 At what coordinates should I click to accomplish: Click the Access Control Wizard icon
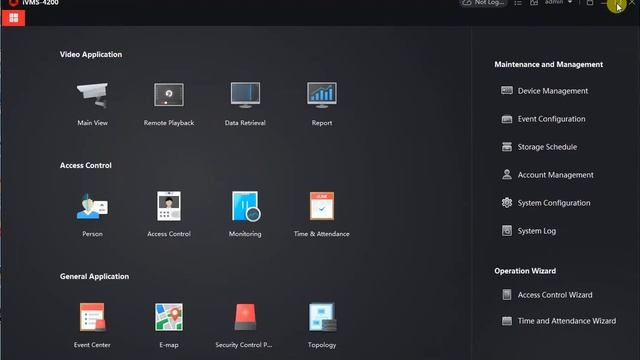tap(507, 295)
